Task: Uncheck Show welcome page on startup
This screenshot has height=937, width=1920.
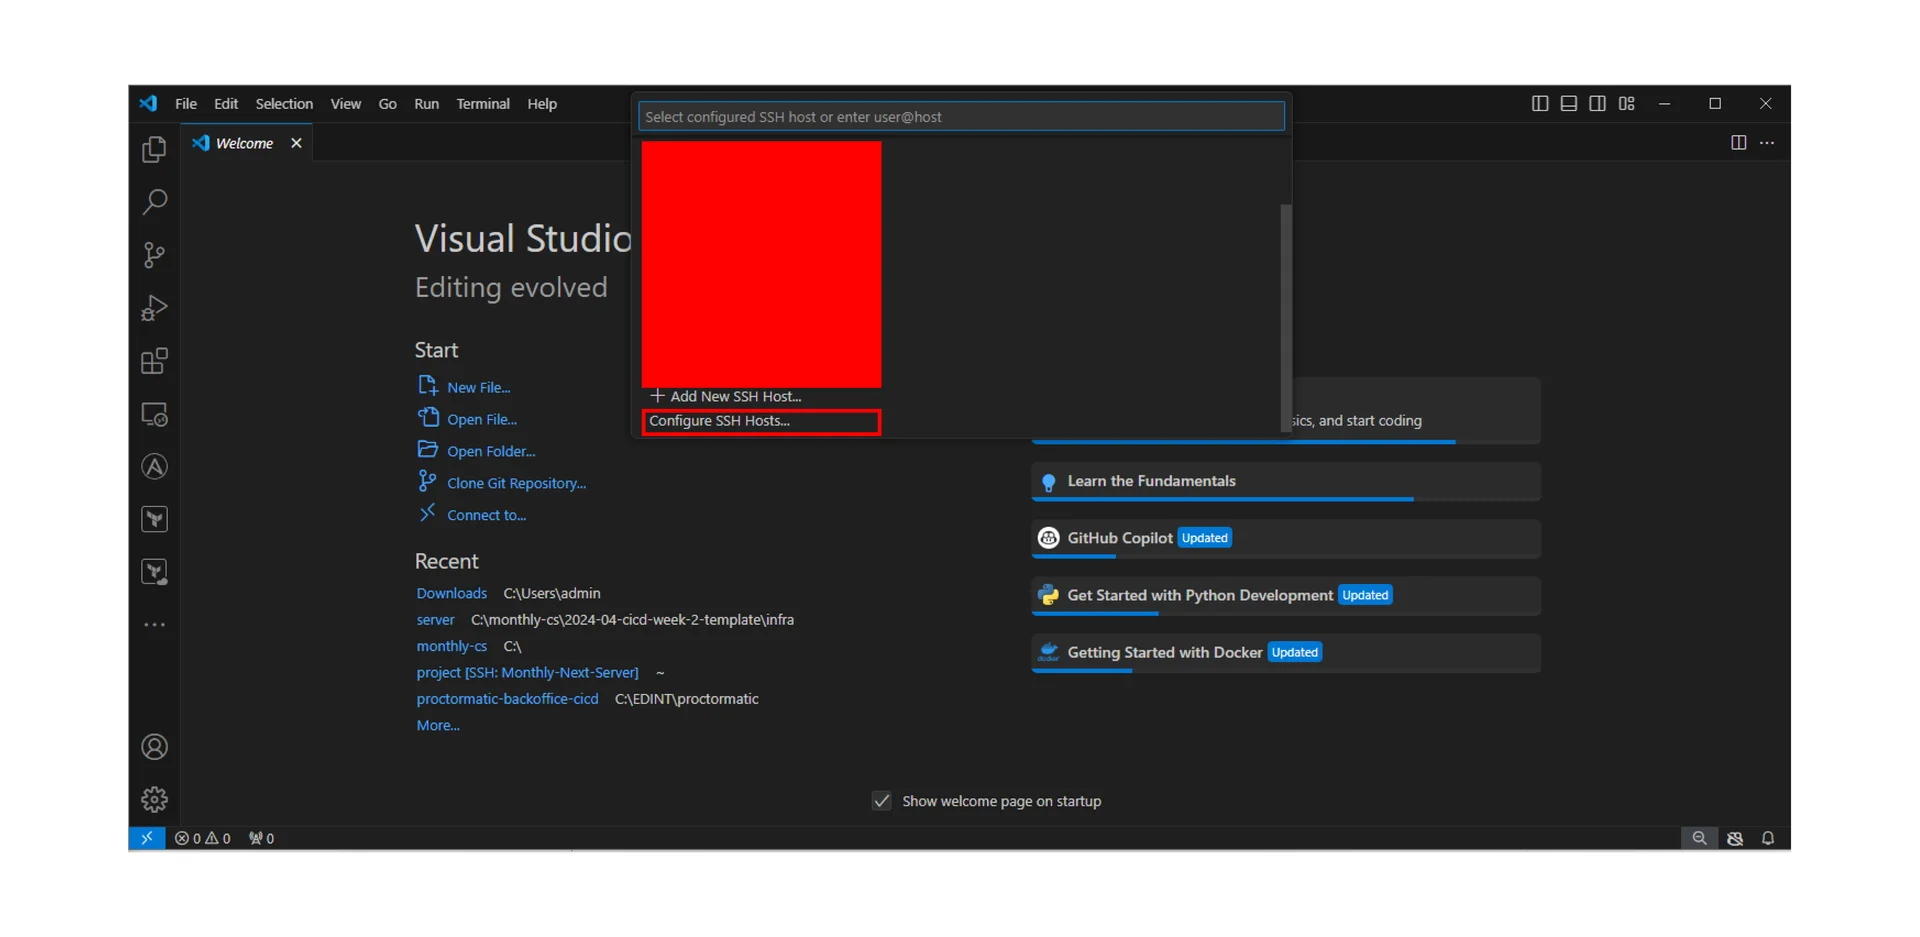Action: pyautogui.click(x=881, y=801)
